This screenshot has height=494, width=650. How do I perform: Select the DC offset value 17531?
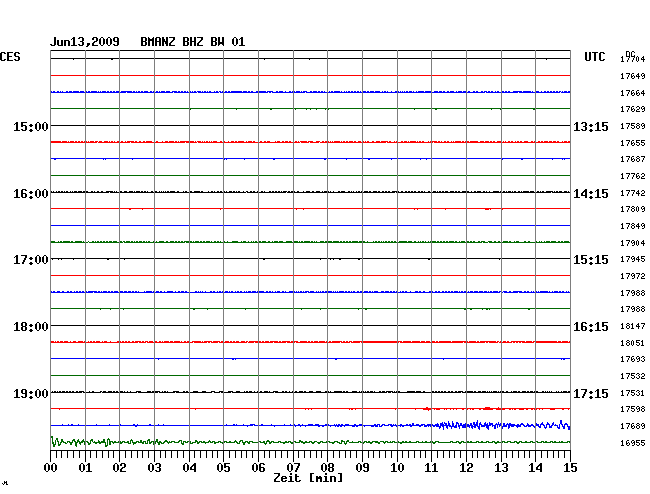click(x=633, y=393)
